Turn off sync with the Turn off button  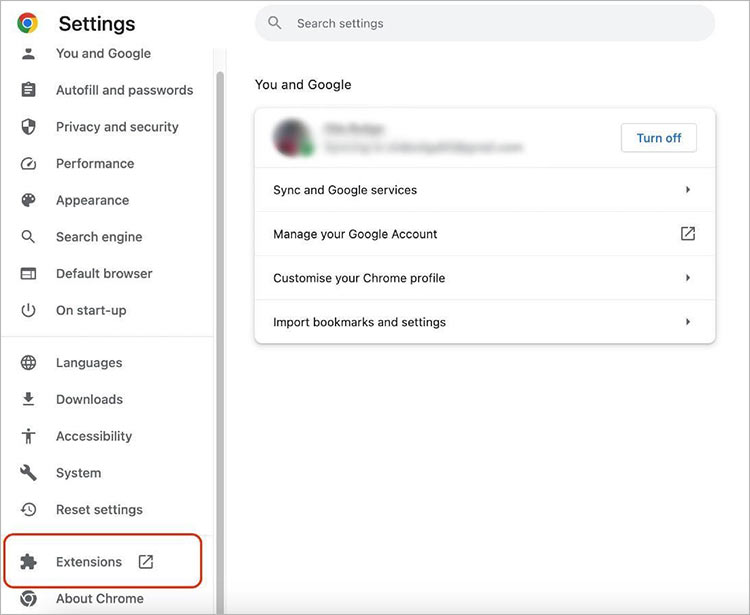point(659,138)
